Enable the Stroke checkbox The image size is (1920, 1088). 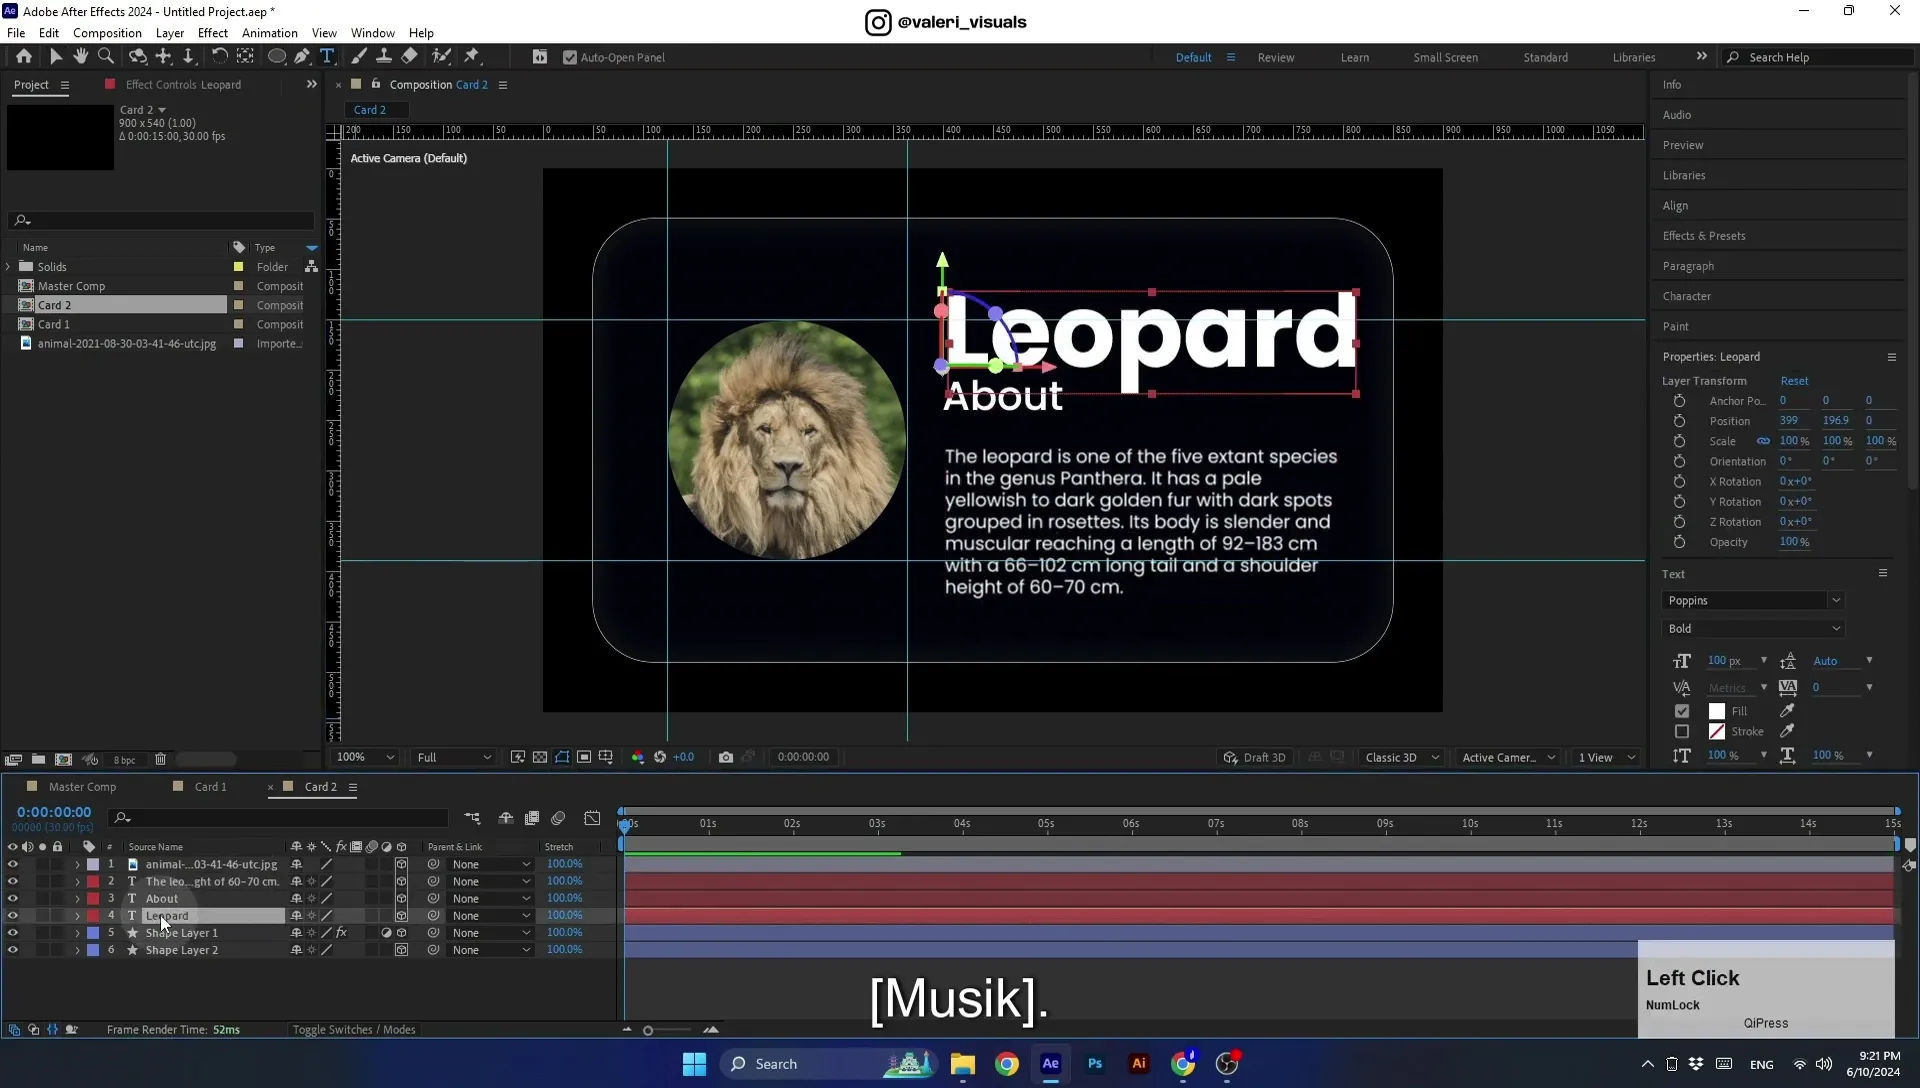[1682, 732]
